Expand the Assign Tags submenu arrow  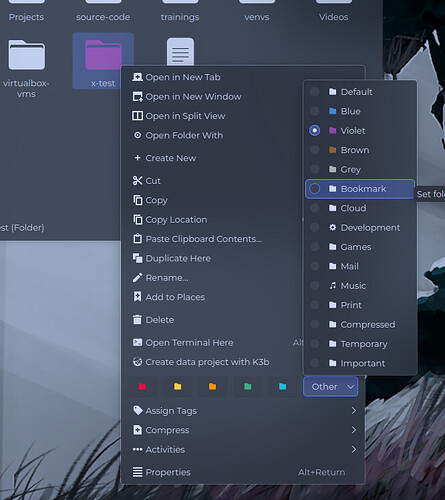point(354,411)
